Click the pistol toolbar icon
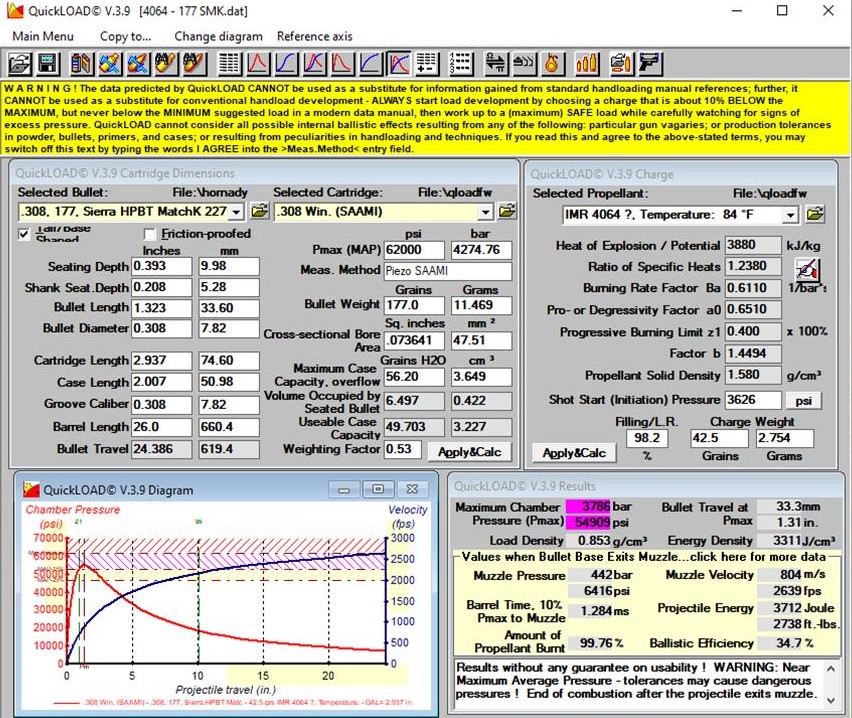Viewport: 852px width, 718px height. [649, 64]
